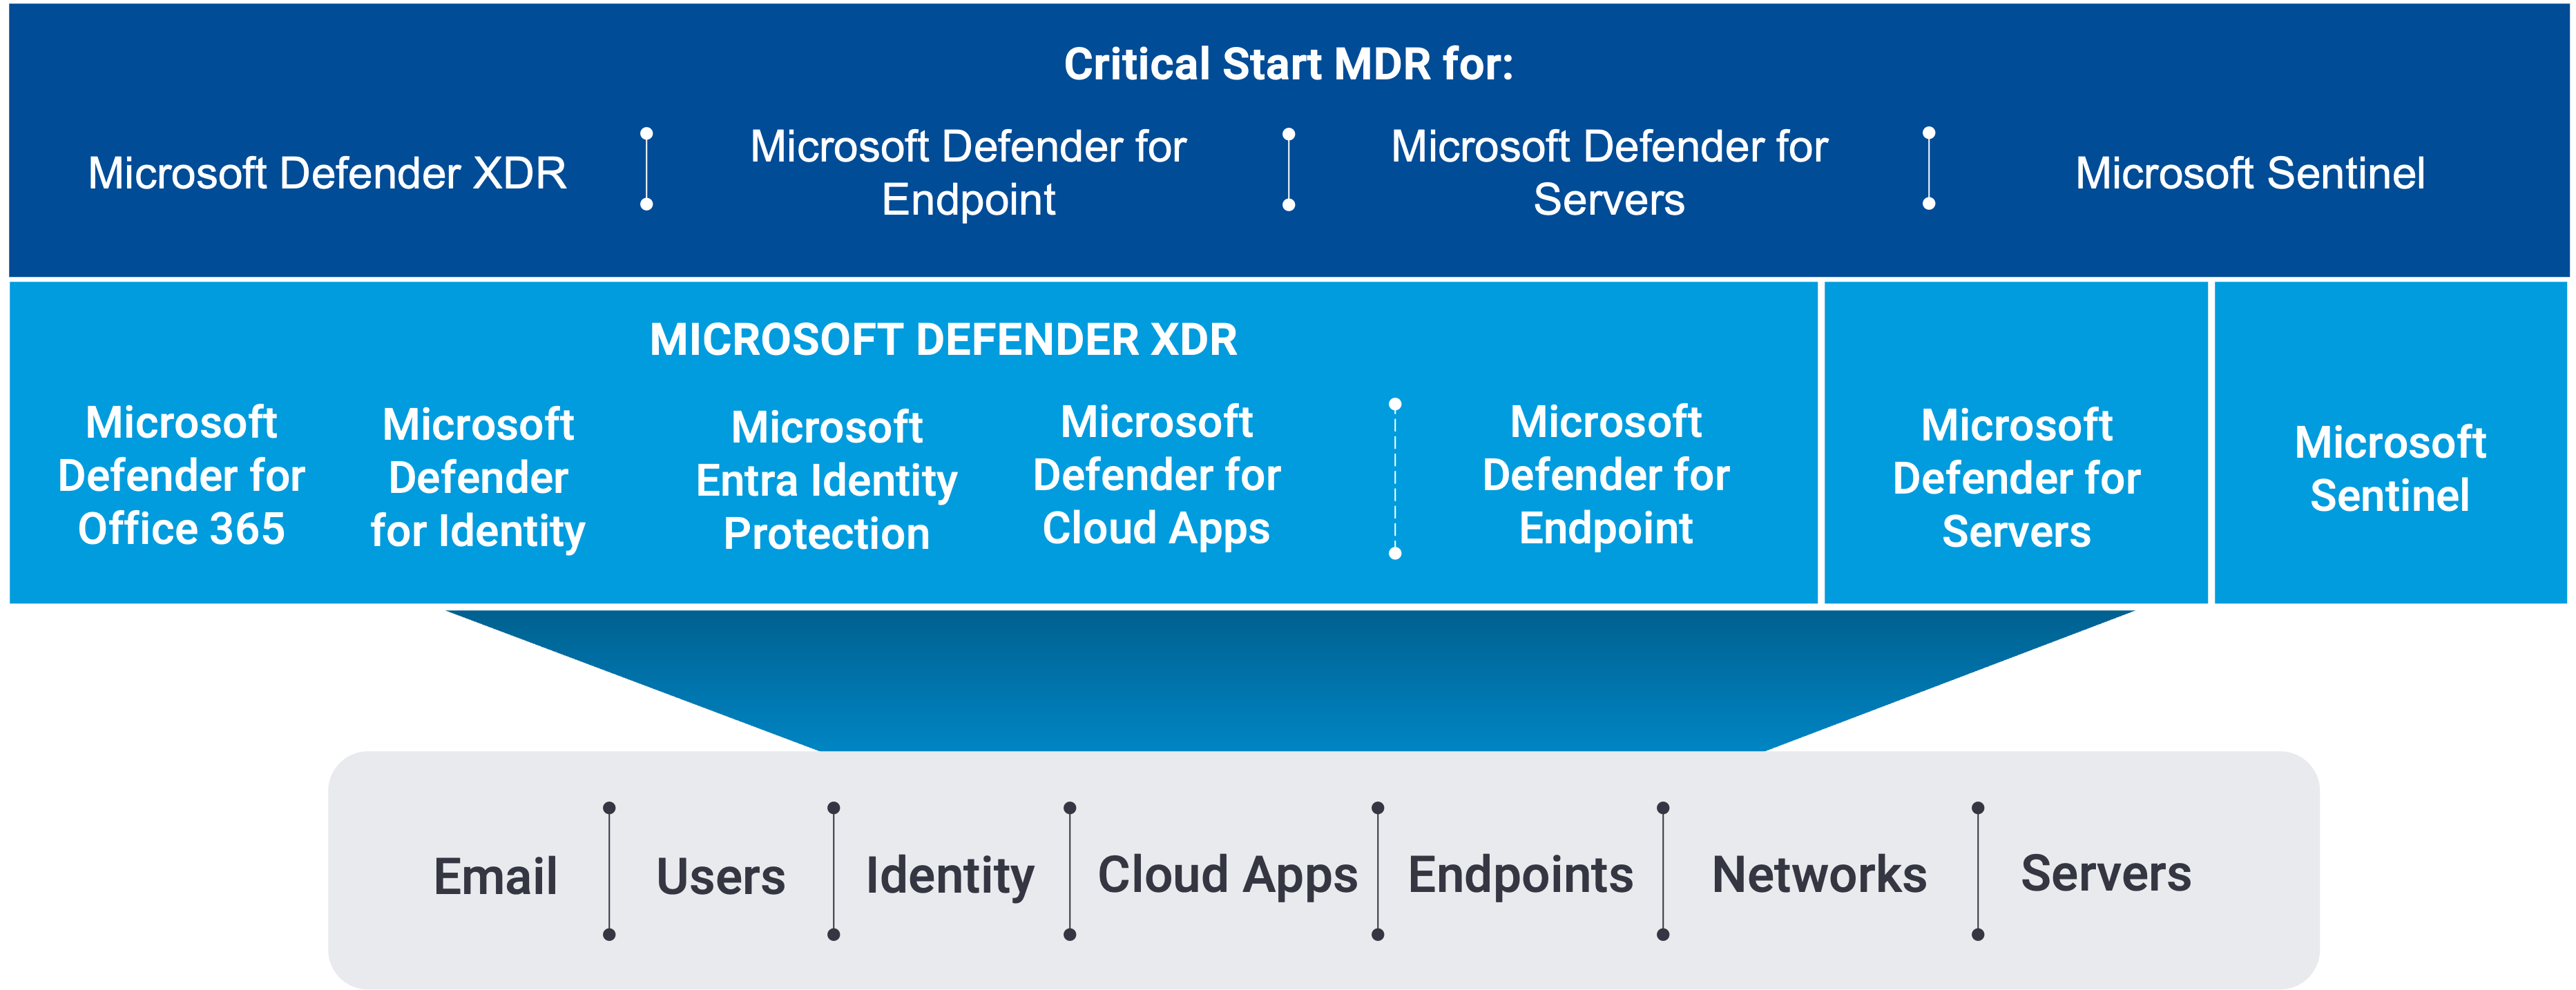The width and height of the screenshot is (2576, 990).
Task: Select the 'Cloud Apps' label in the gray bar
Action: [1228, 877]
